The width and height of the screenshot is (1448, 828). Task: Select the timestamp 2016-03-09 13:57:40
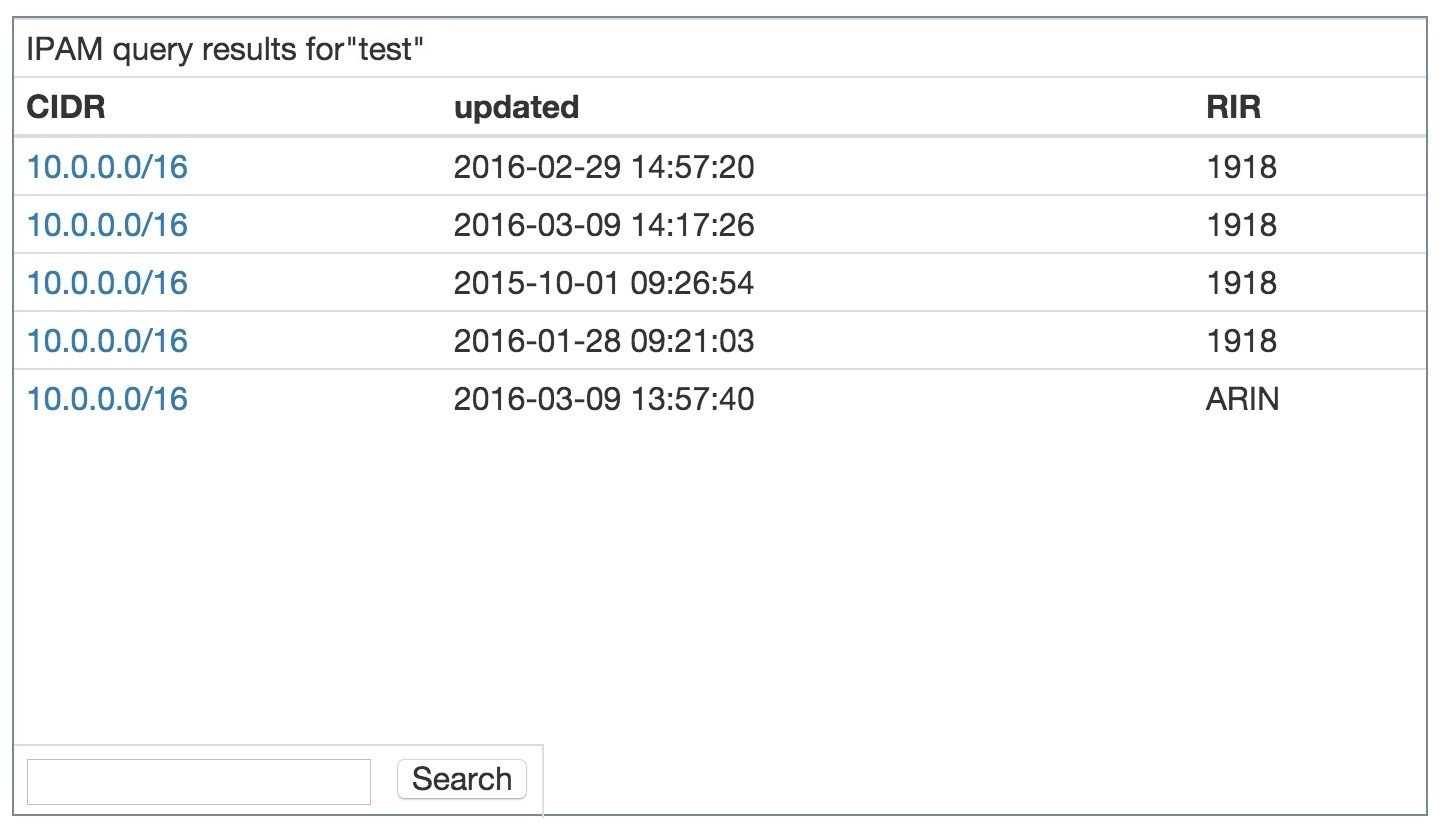point(603,398)
